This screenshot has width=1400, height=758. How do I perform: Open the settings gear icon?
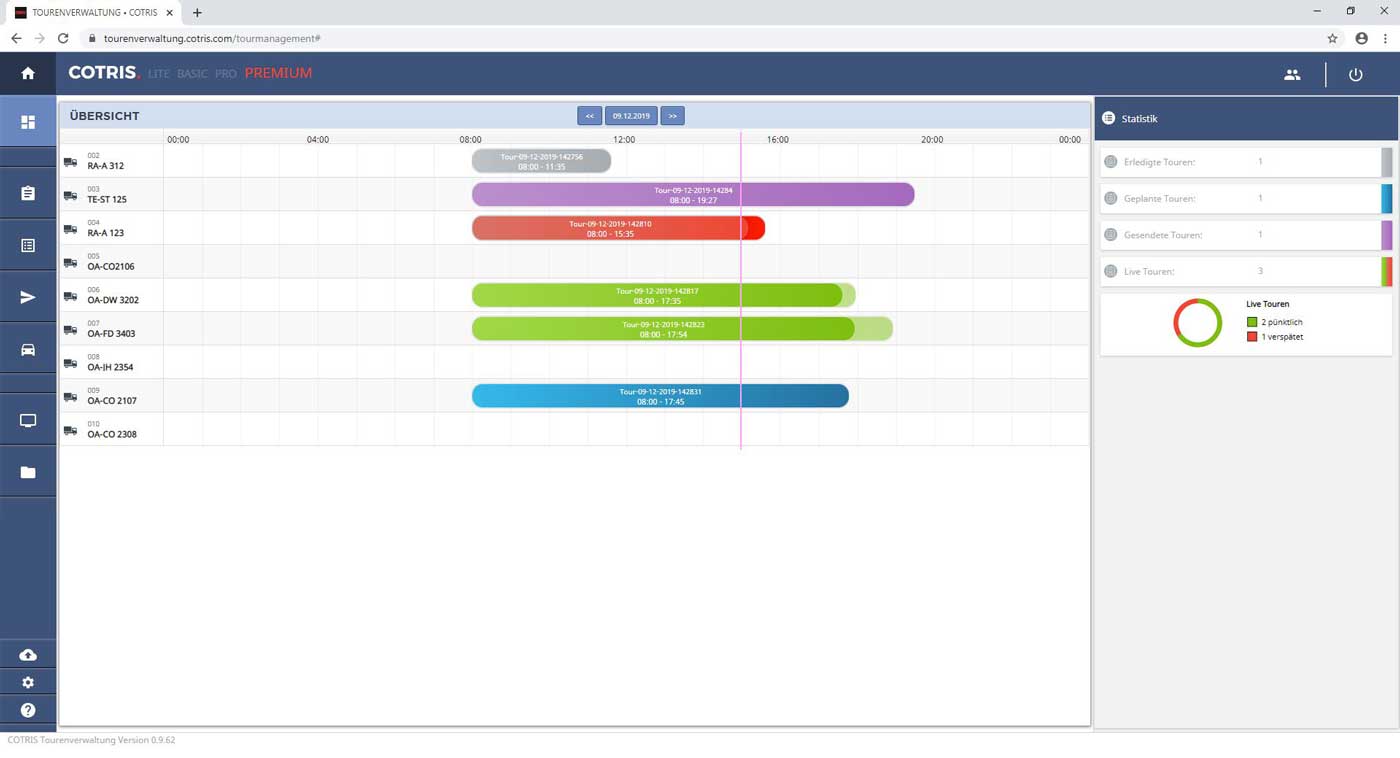pyautogui.click(x=28, y=682)
